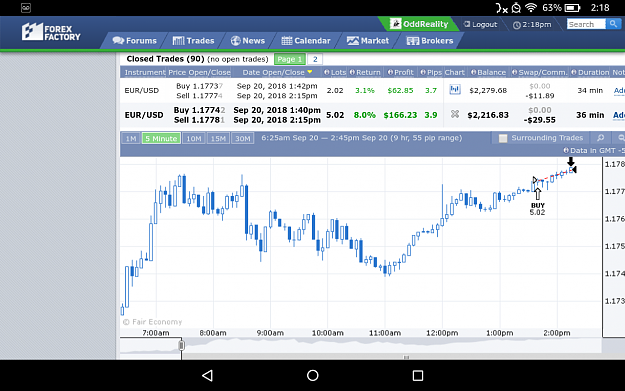Close chart of the $166.23 trade
Screen dimensions: 625x391
point(455,114)
